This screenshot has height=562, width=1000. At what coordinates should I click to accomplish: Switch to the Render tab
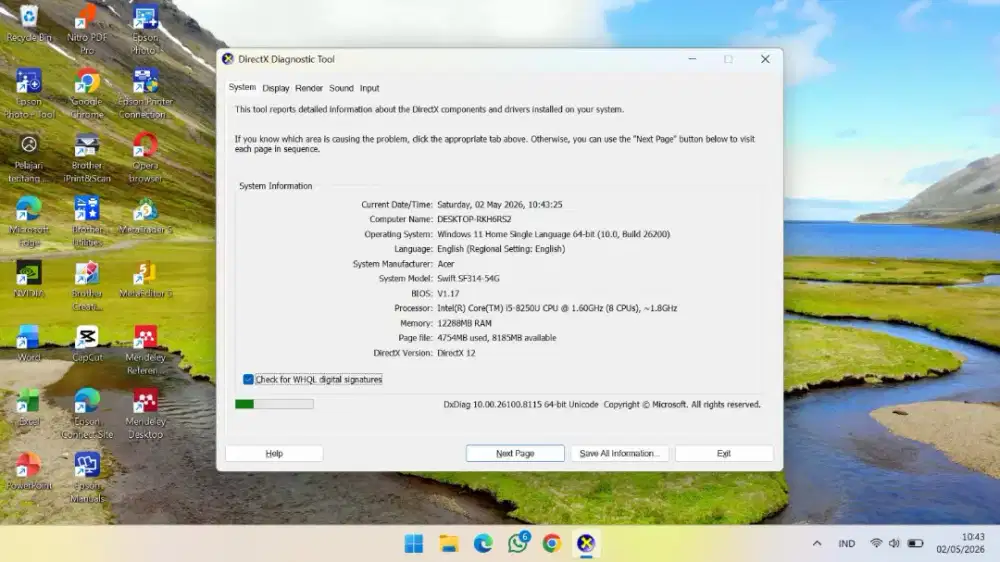pyautogui.click(x=309, y=88)
